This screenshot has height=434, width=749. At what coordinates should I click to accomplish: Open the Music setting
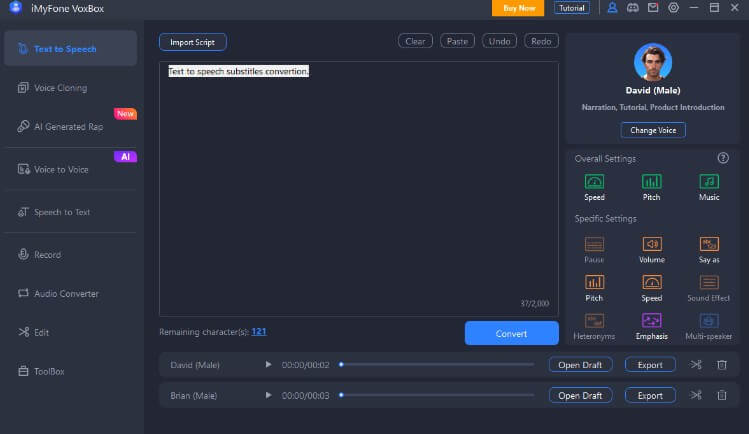point(709,187)
